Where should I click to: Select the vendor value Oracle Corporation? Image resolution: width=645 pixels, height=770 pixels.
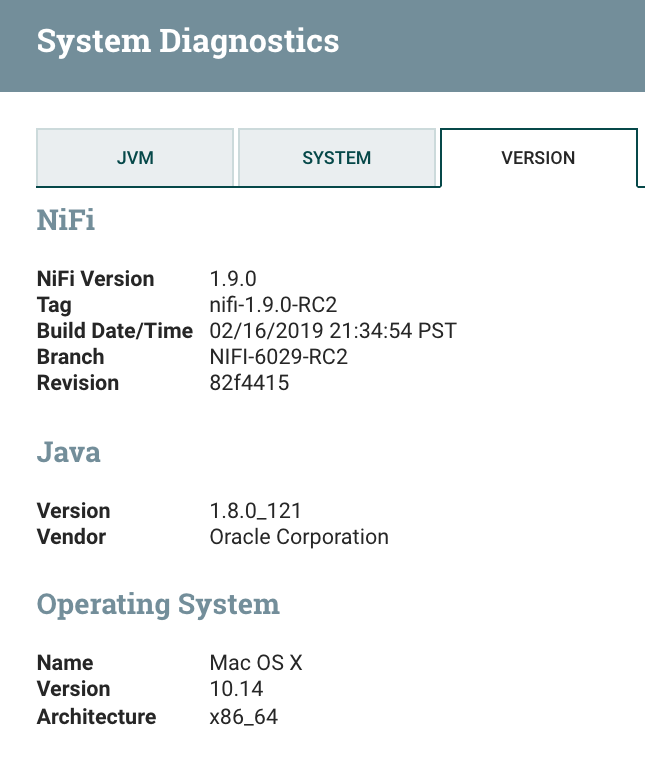point(299,537)
